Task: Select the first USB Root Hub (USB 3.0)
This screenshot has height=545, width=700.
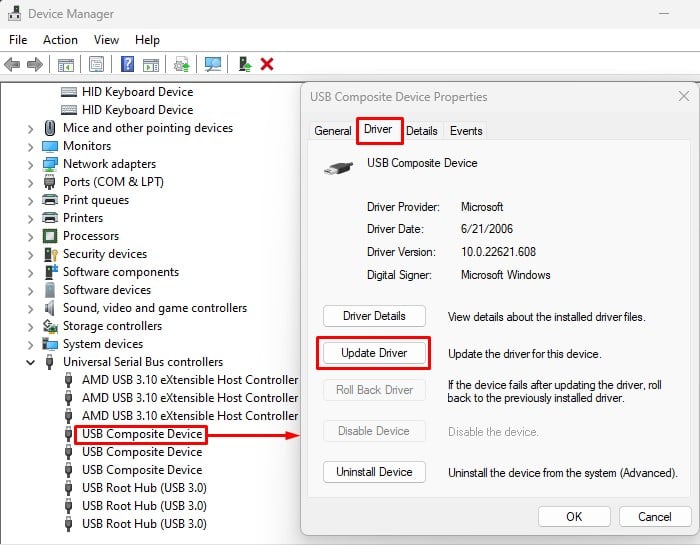Action: (144, 488)
